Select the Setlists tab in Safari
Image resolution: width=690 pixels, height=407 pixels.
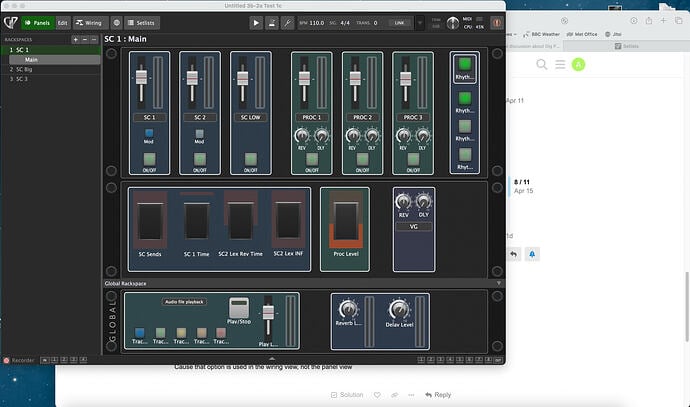pos(627,46)
